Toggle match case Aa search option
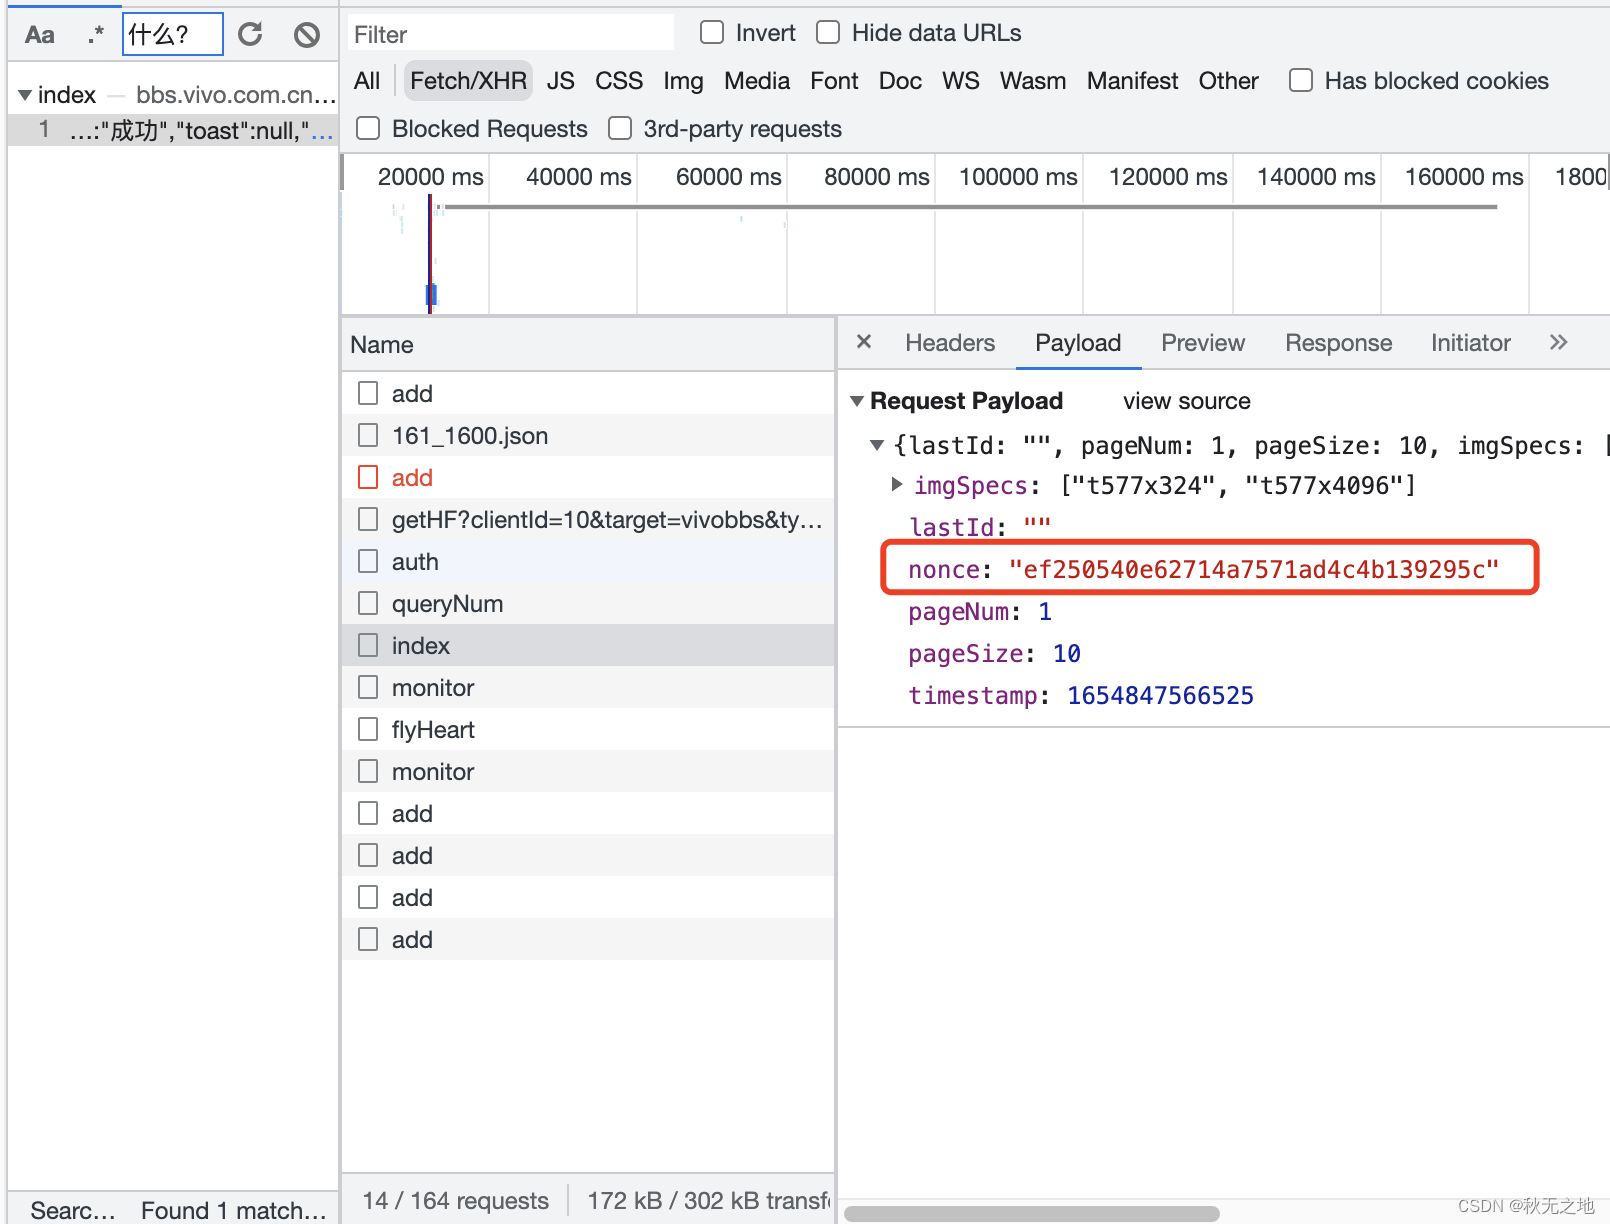Viewport: 1610px width, 1224px height. [39, 35]
